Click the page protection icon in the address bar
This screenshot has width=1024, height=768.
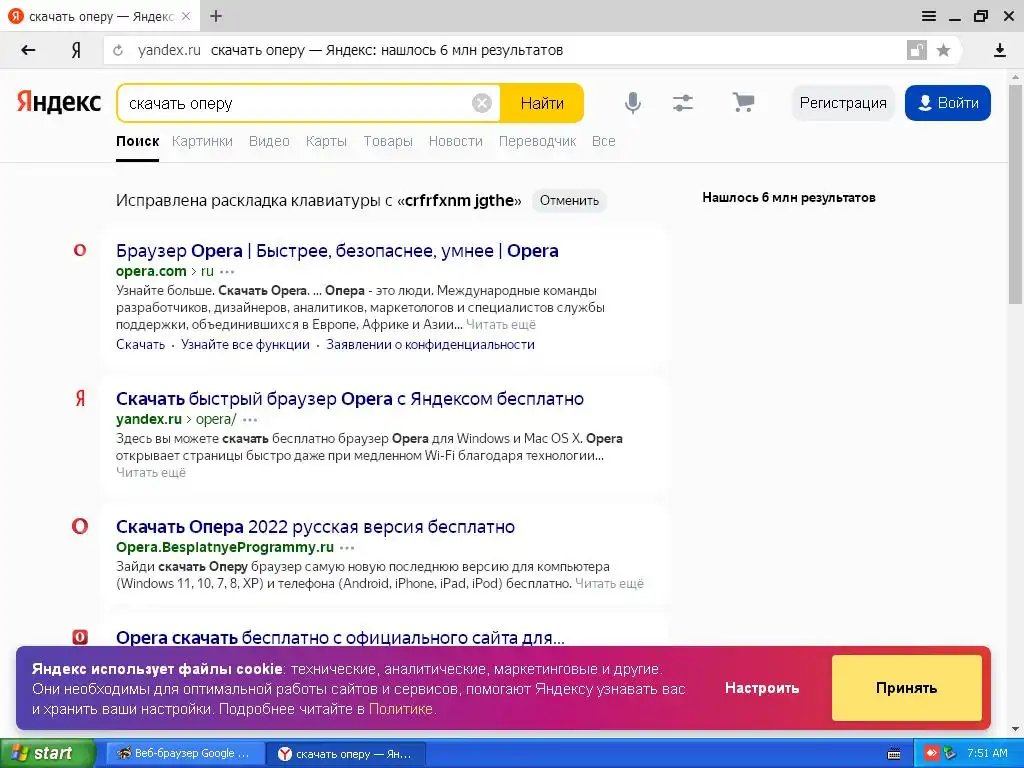click(x=917, y=50)
